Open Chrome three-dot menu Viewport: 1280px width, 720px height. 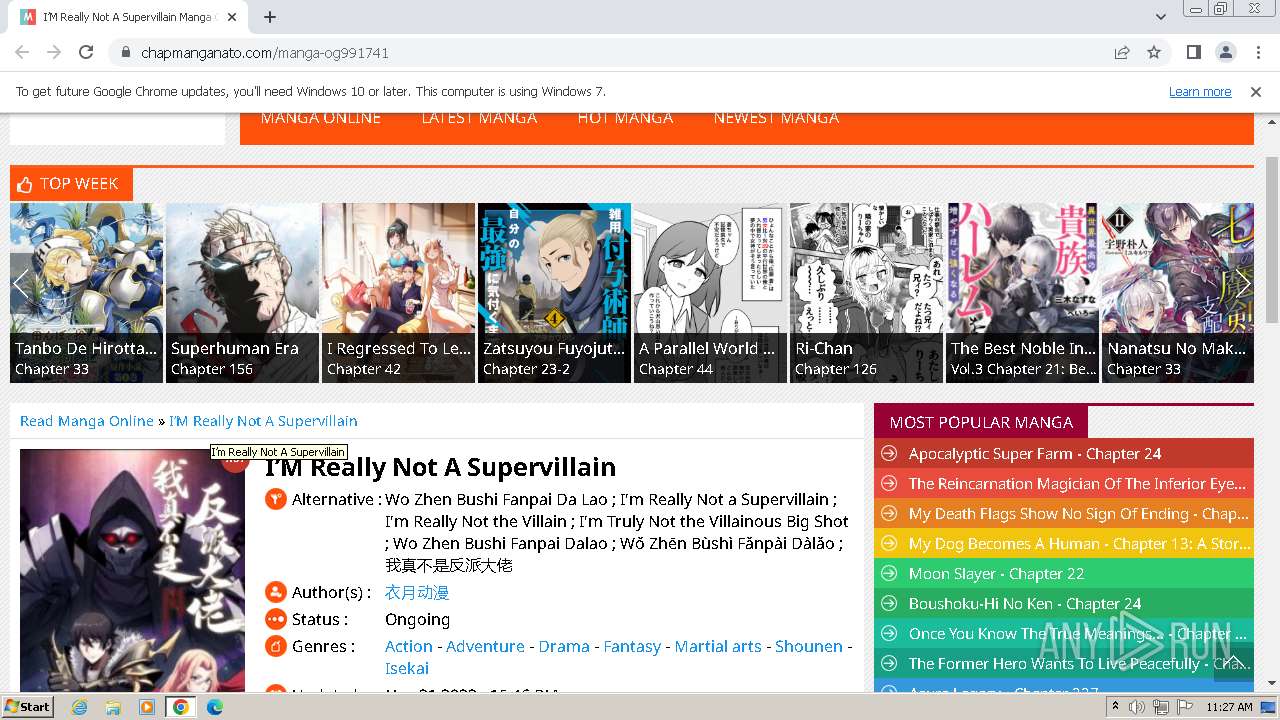(1258, 52)
